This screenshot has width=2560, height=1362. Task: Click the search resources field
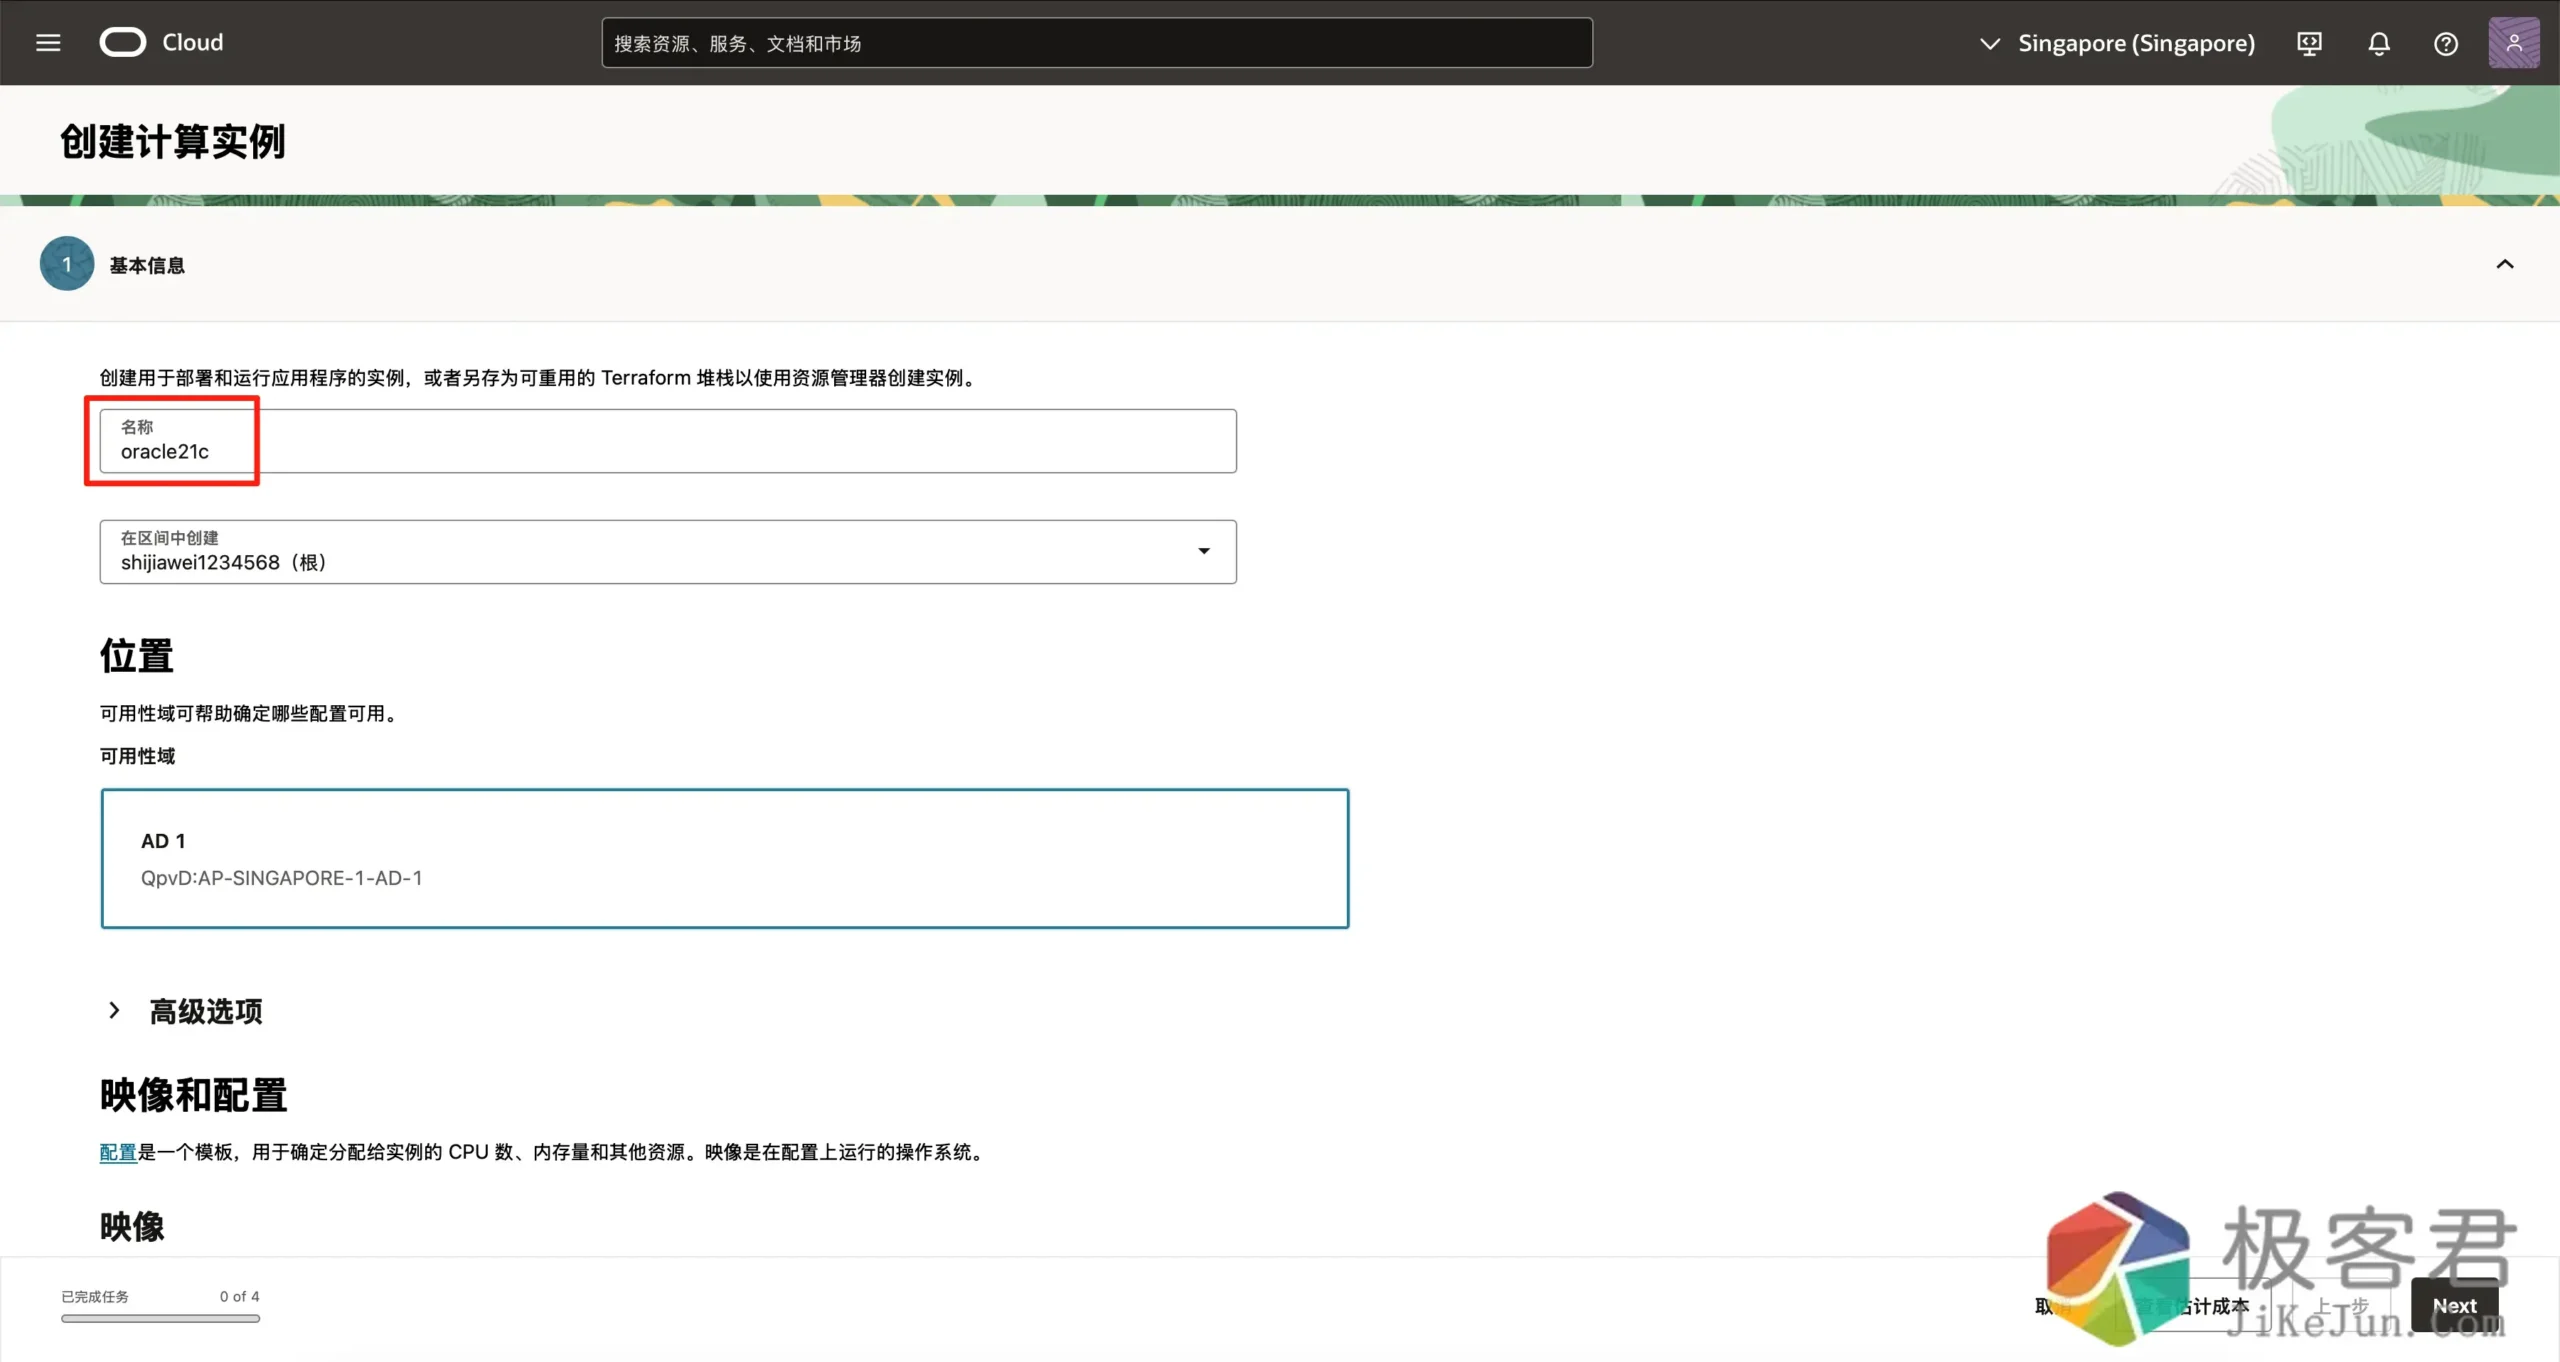click(1097, 43)
